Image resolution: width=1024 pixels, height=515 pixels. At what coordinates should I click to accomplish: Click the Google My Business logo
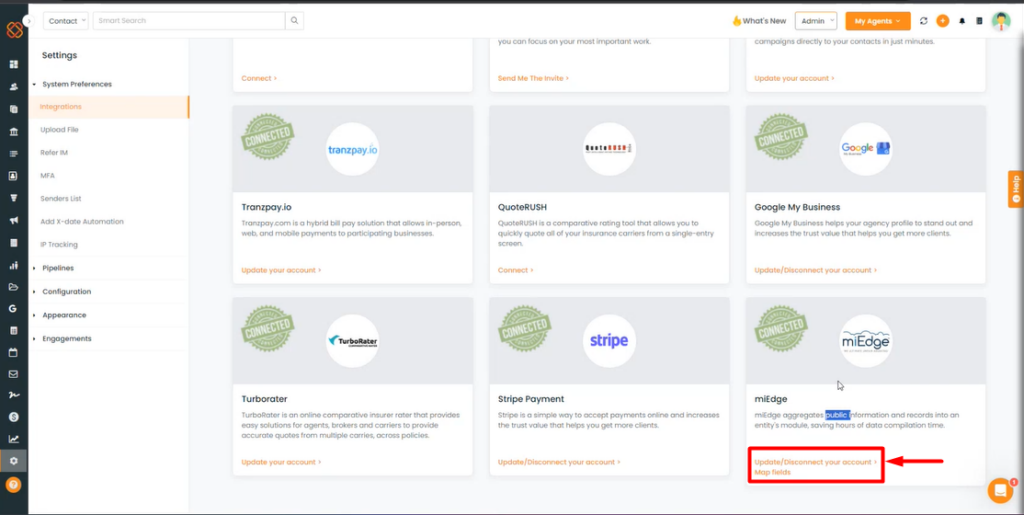[865, 149]
